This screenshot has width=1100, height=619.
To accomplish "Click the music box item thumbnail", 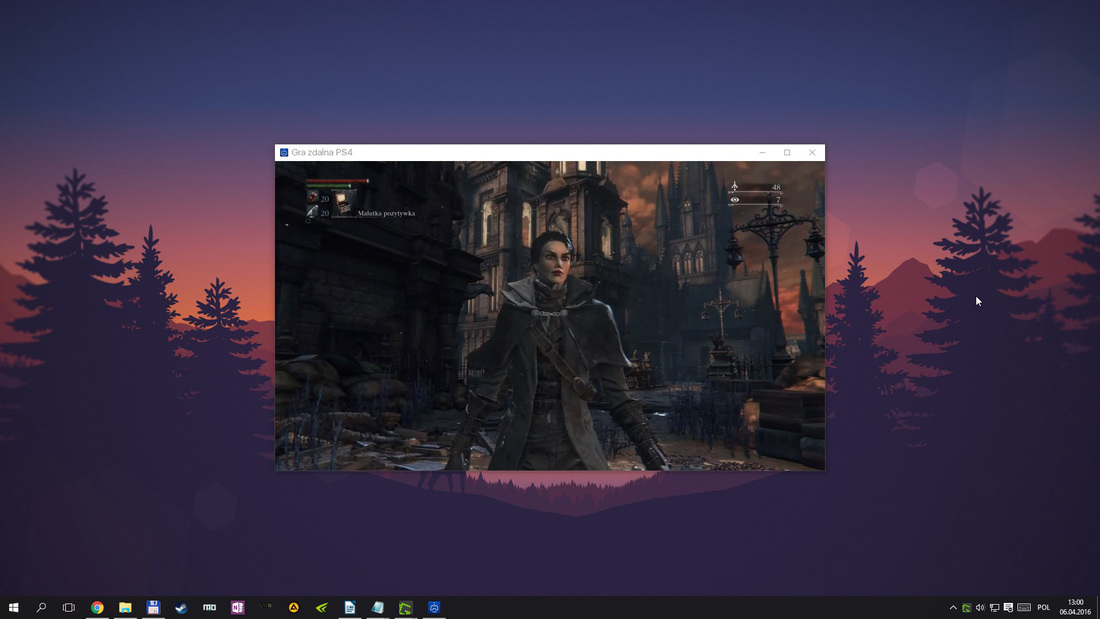I will click(x=343, y=204).
